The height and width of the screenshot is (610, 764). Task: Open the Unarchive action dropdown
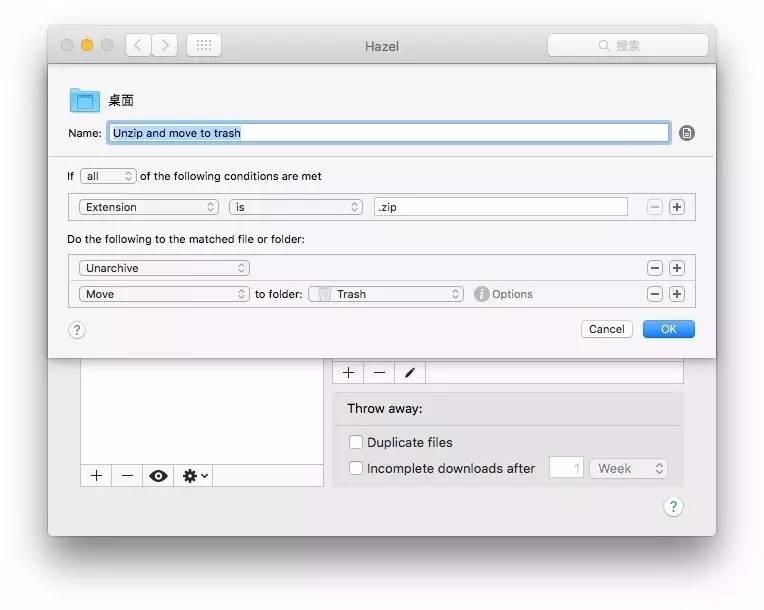coord(164,268)
